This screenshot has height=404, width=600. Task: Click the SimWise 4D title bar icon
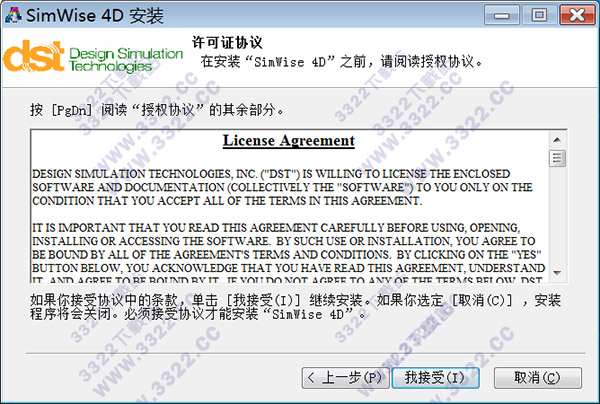(13, 15)
